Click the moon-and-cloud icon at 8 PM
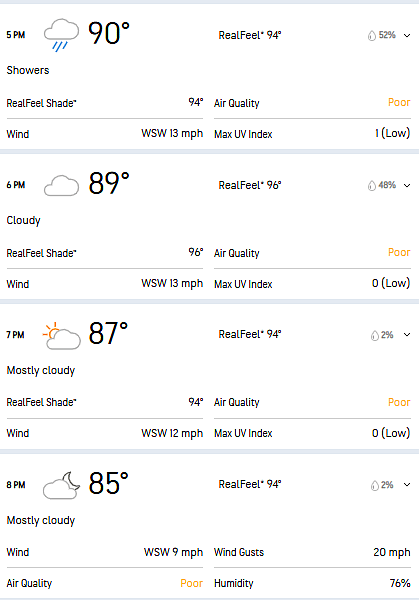 [x=61, y=485]
